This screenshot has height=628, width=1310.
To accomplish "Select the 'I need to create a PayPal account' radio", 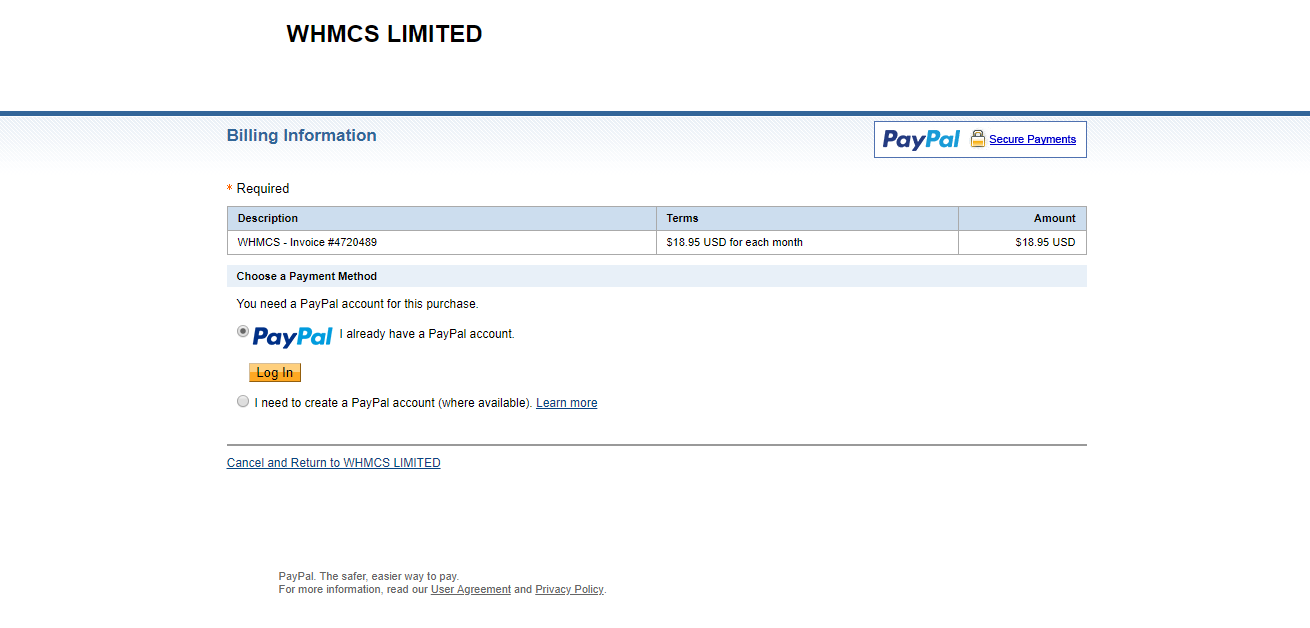I will pyautogui.click(x=243, y=401).
